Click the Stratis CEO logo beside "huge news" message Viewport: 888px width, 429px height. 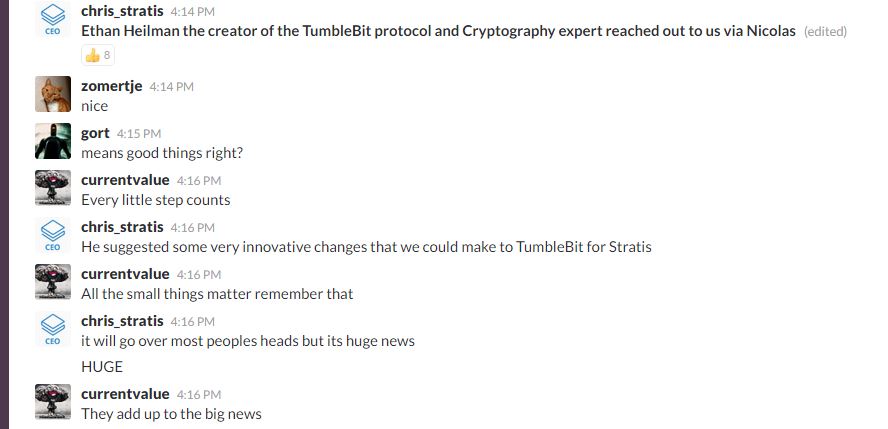coord(53,329)
